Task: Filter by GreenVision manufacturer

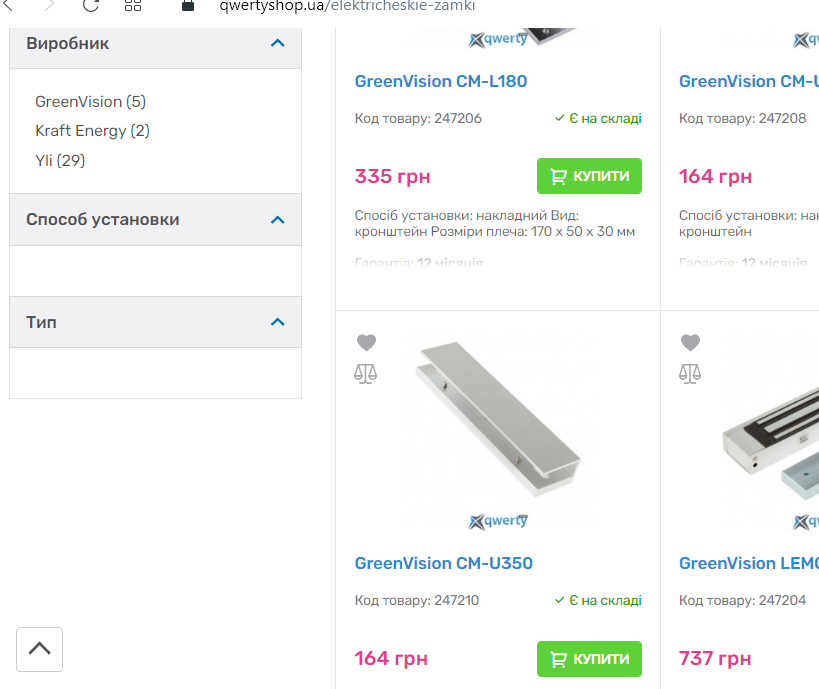Action: [x=90, y=102]
